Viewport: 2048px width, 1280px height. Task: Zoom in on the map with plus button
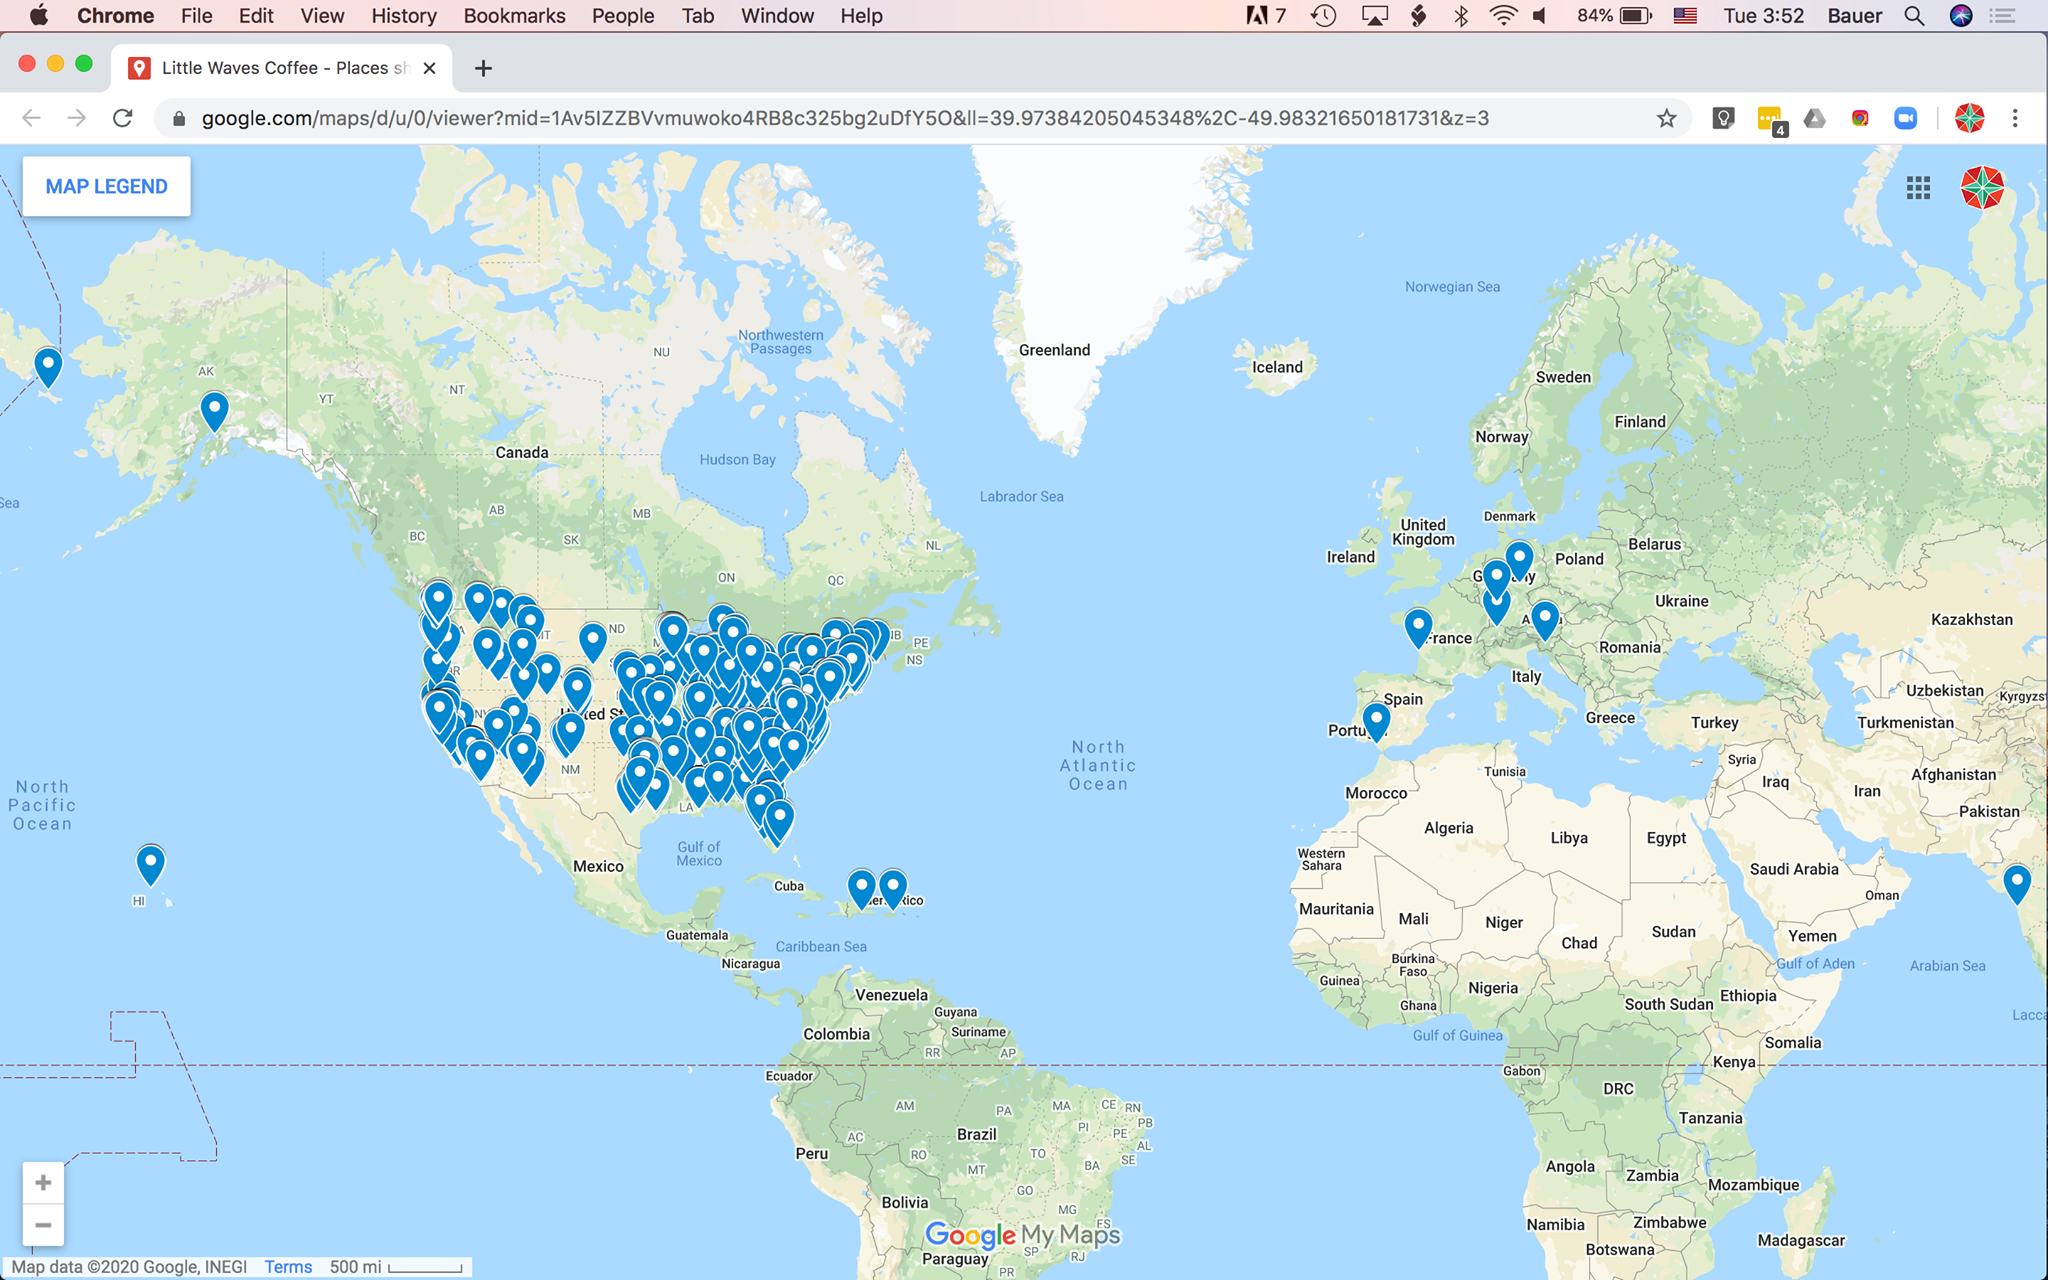coord(43,1183)
